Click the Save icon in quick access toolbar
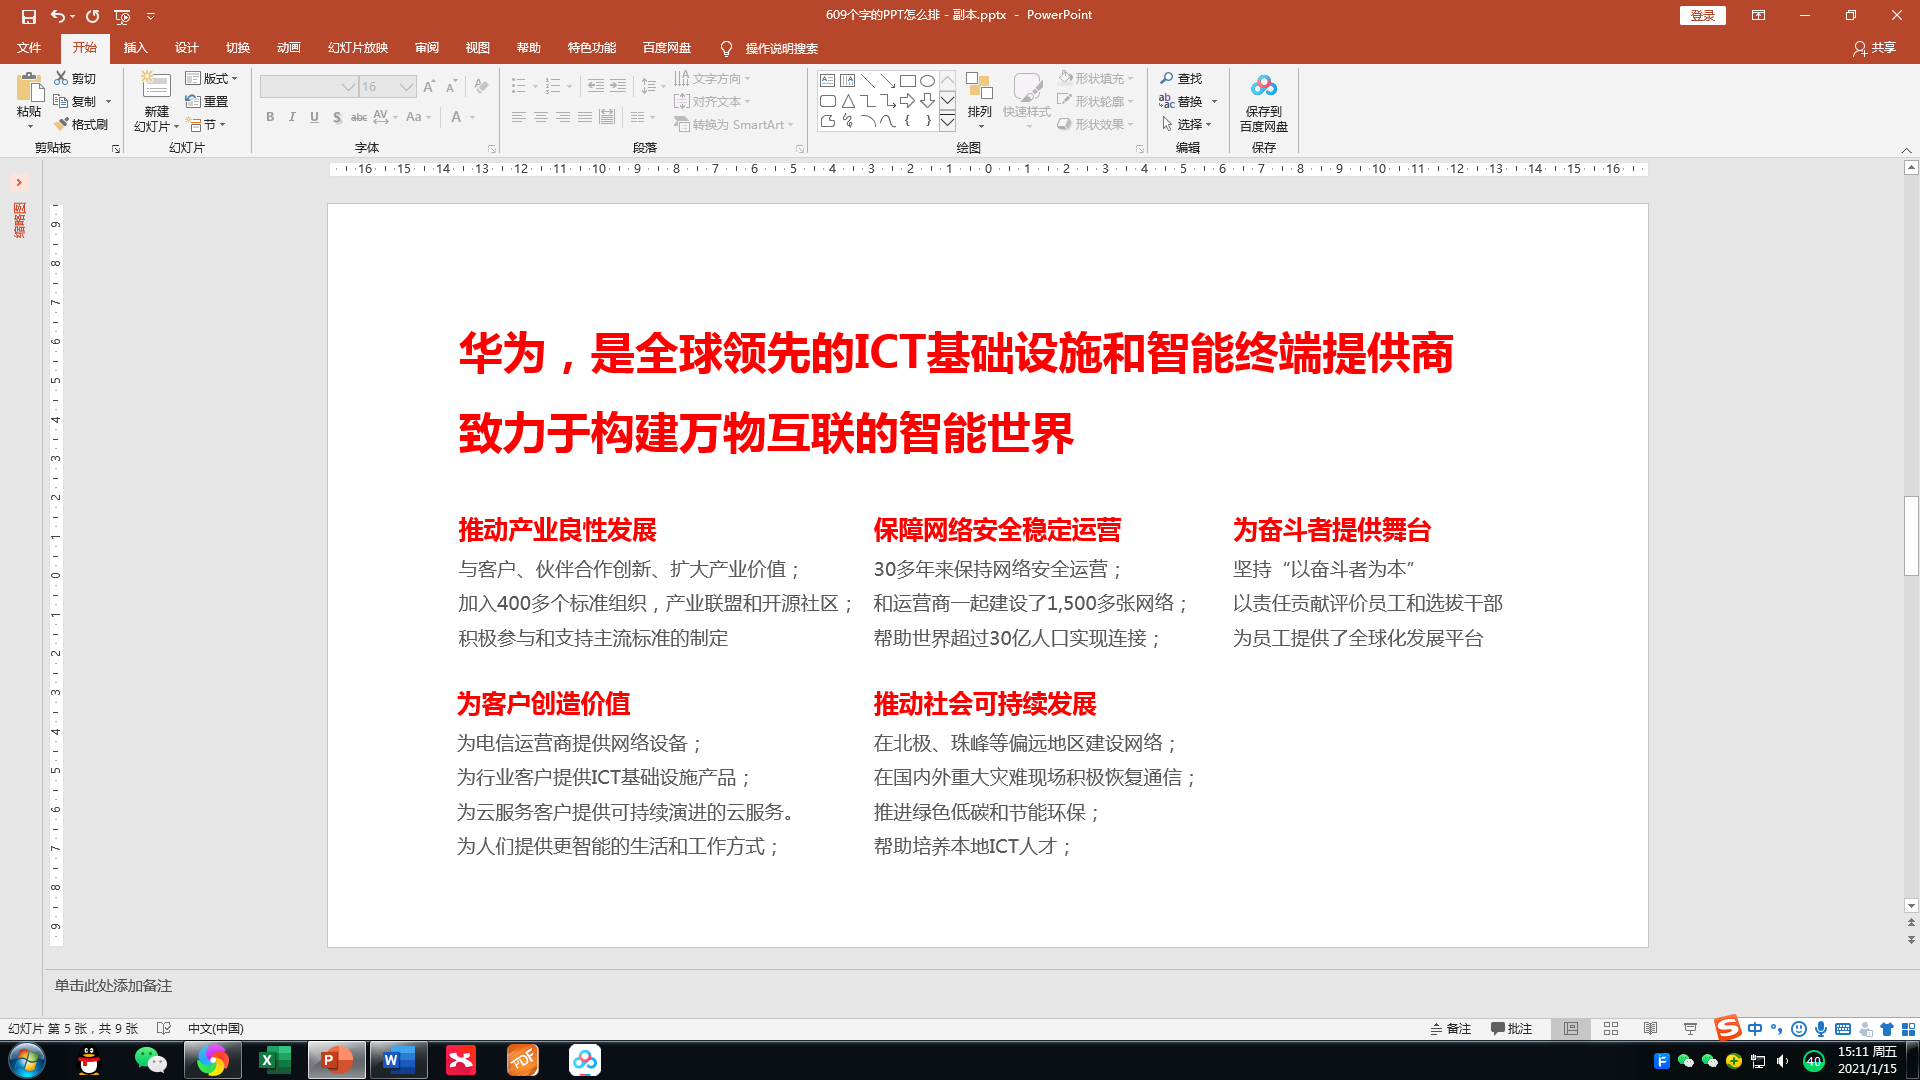This screenshot has height=1080, width=1920. pos(28,16)
